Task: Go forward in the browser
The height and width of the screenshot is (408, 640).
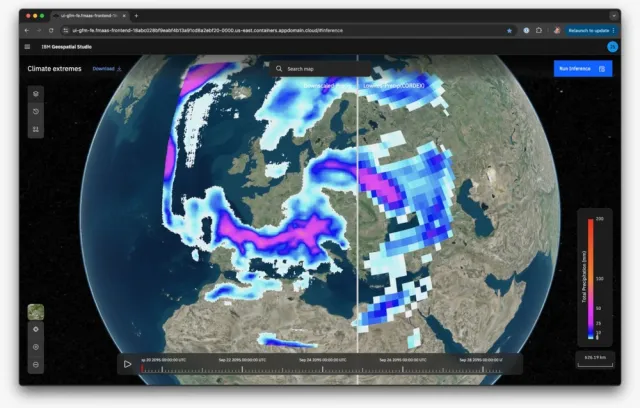Action: (39, 31)
